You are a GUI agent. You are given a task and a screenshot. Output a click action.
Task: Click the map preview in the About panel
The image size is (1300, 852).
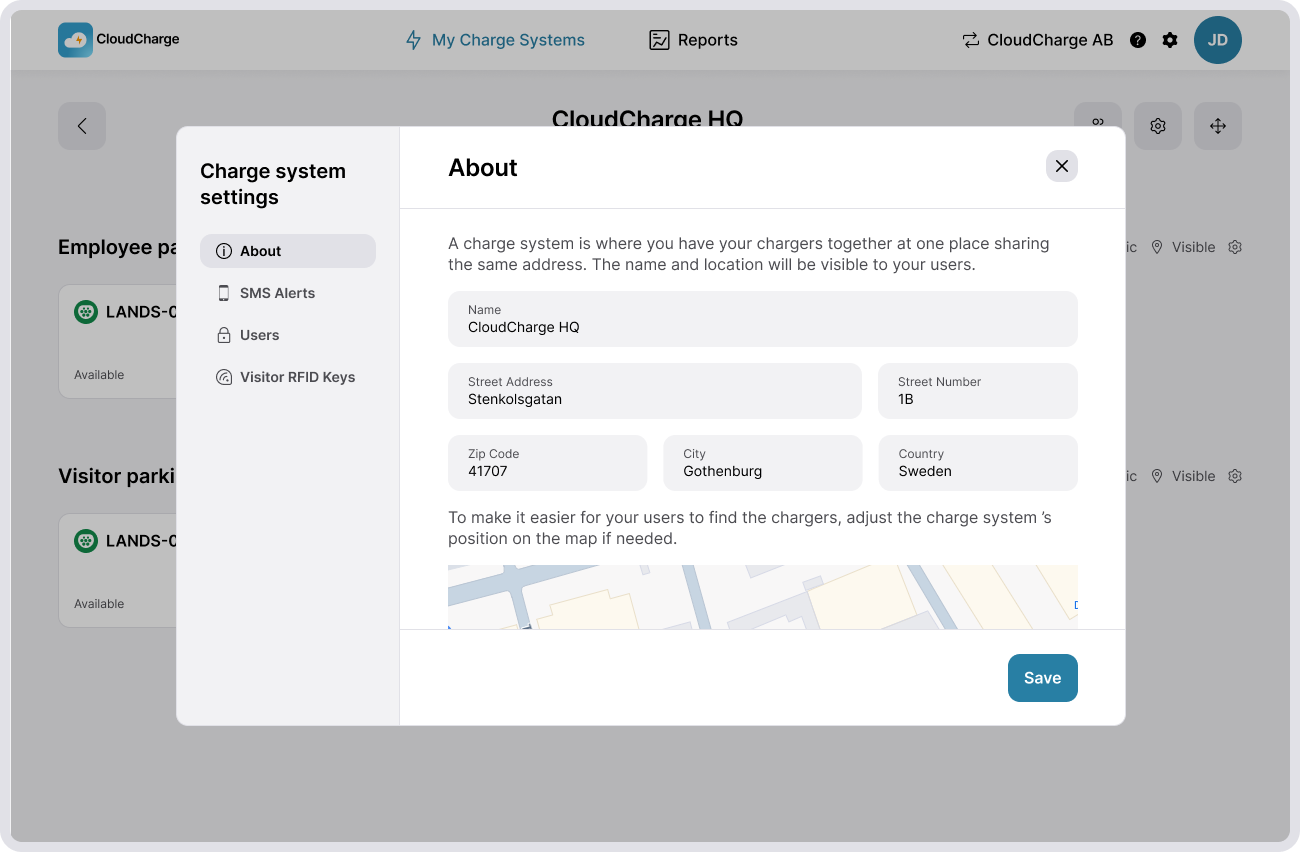pyautogui.click(x=763, y=597)
